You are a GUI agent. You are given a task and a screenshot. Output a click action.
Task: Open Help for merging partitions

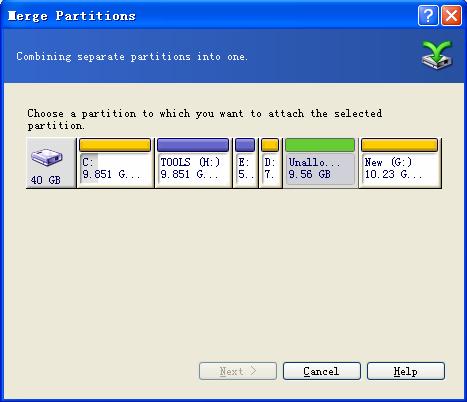(406, 371)
